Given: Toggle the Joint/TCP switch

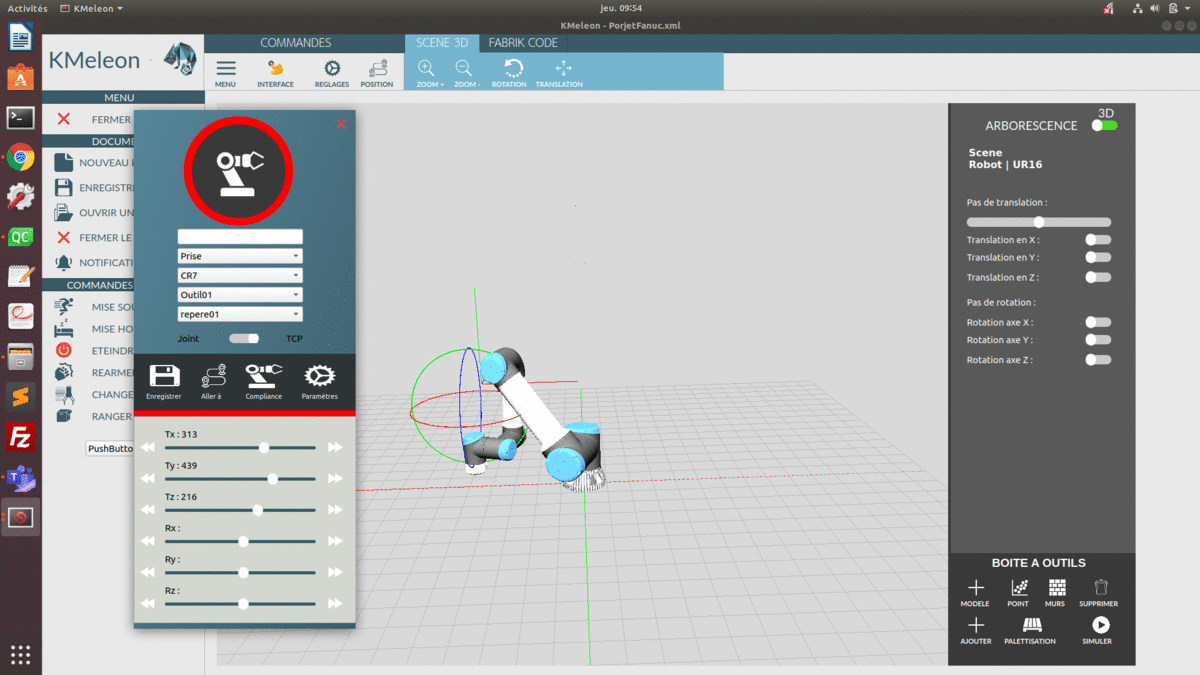Looking at the screenshot, I should [x=244, y=339].
